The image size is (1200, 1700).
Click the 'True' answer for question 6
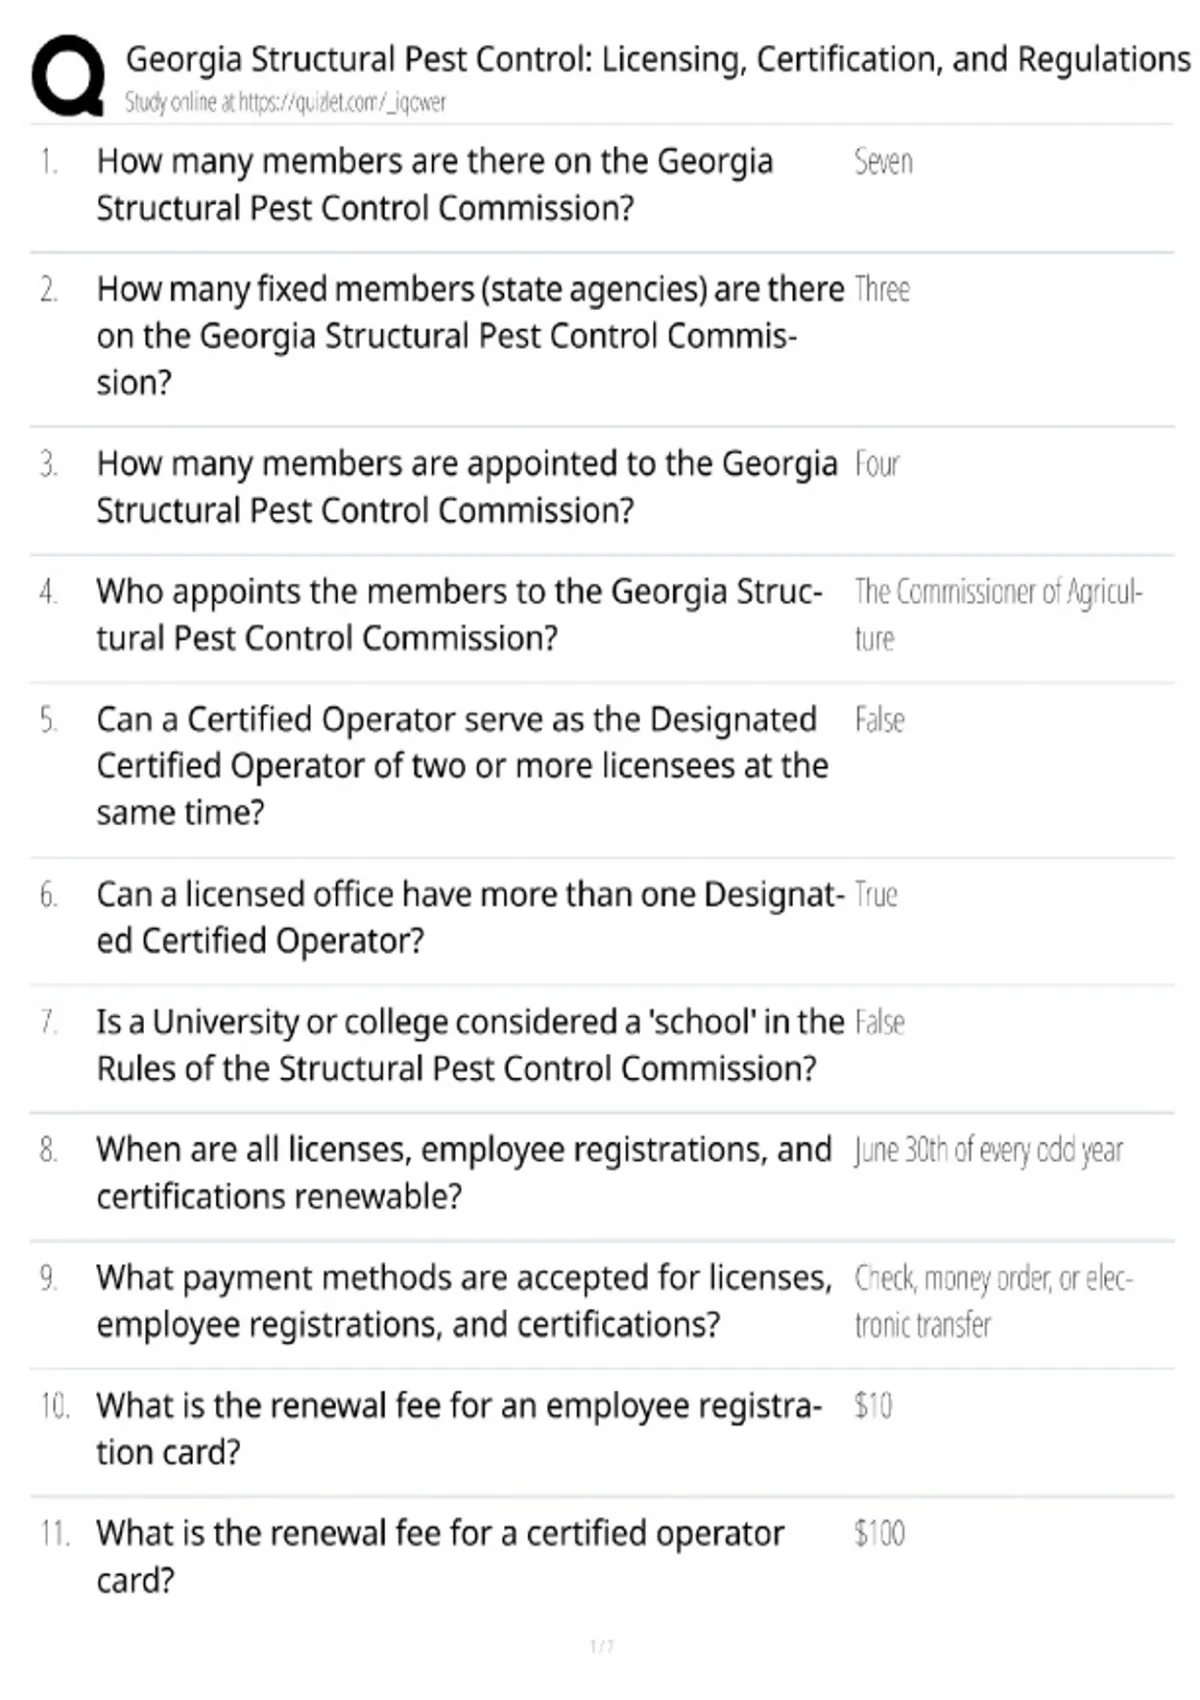coord(876,895)
